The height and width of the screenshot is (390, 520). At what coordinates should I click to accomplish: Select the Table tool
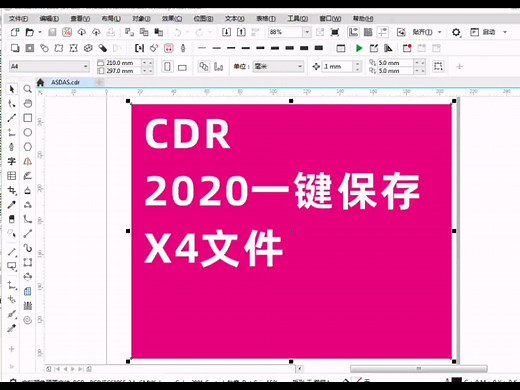pos(12,176)
